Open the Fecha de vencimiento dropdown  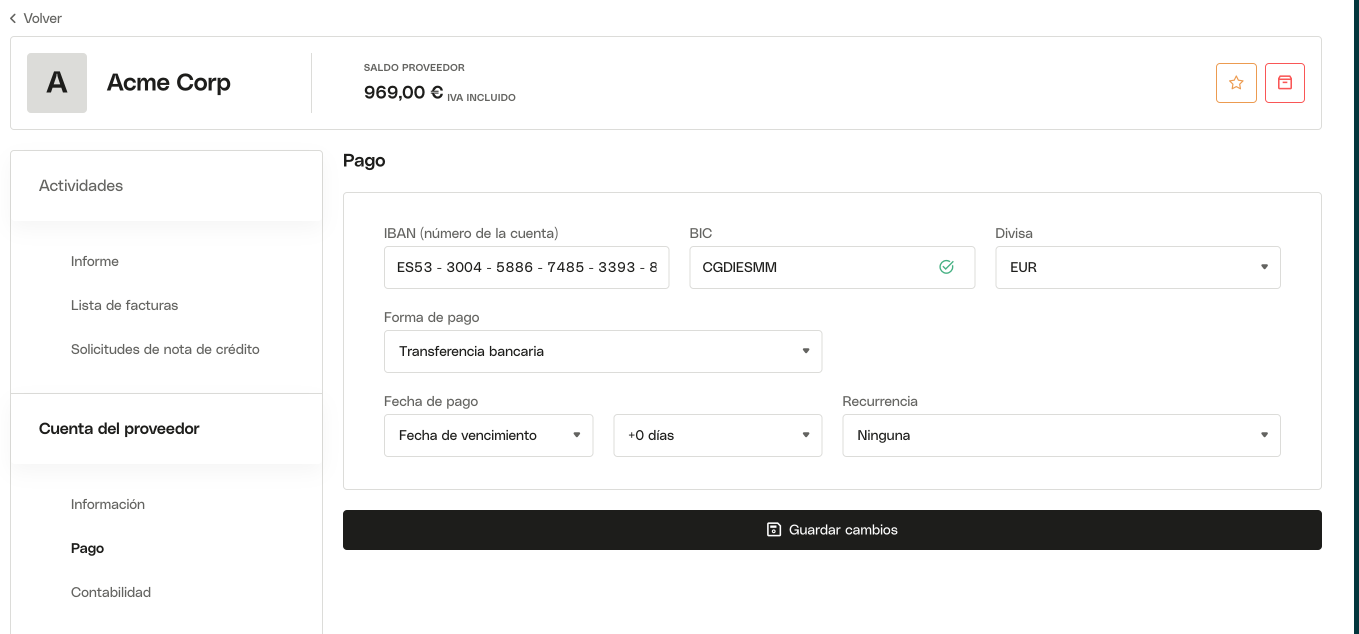(x=488, y=436)
